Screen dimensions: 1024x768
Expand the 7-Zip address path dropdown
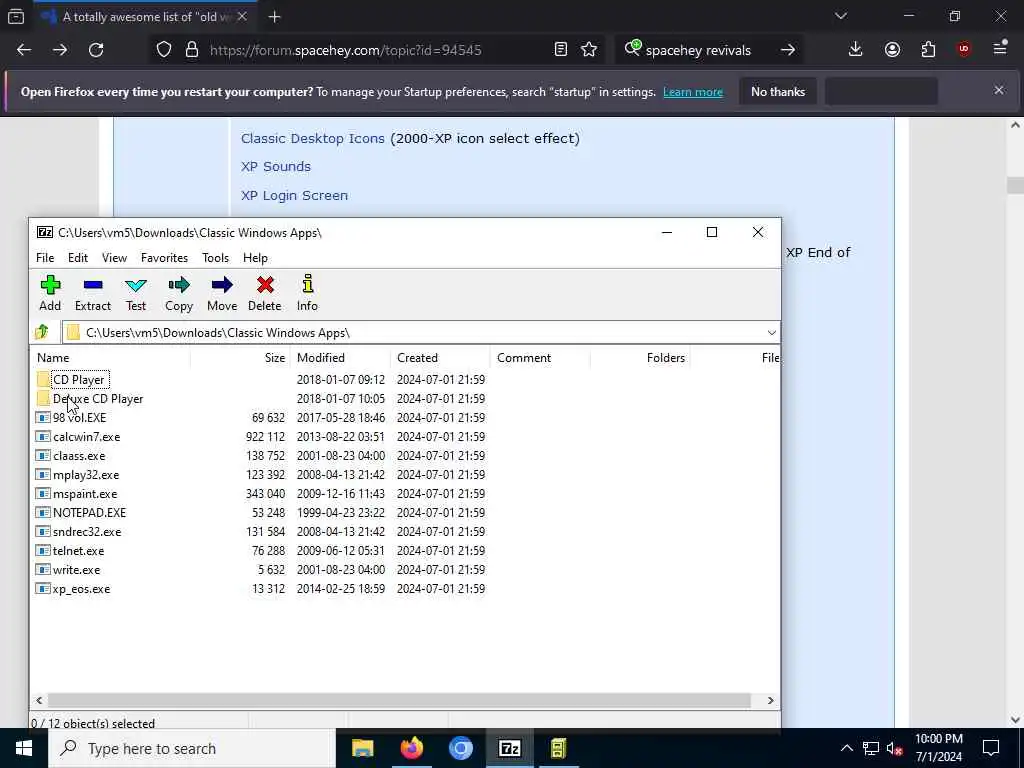tap(771, 332)
